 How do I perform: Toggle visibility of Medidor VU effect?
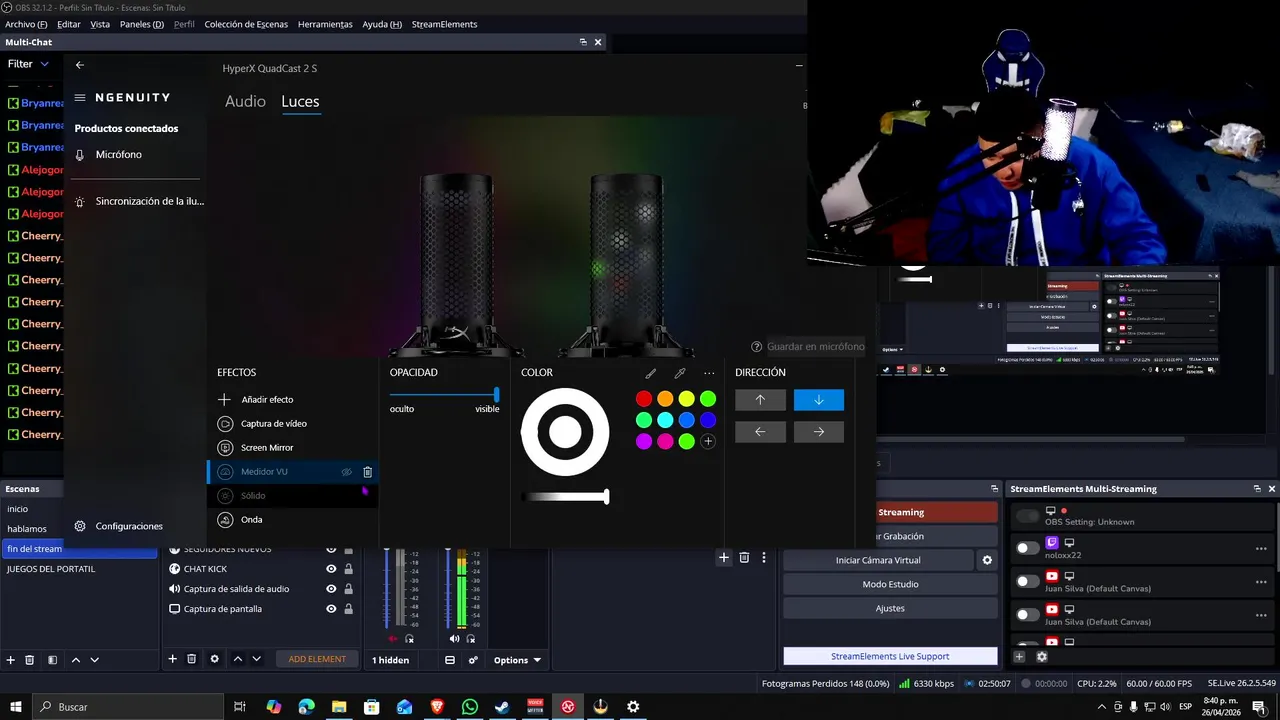click(347, 472)
